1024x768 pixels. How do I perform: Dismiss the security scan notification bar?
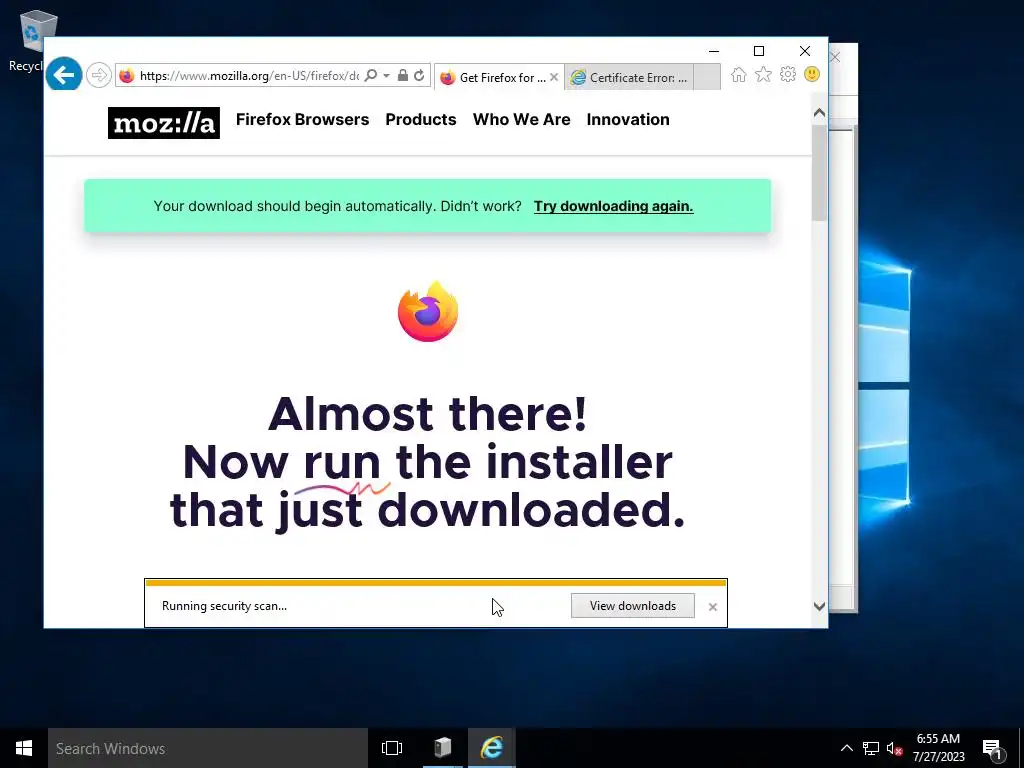[712, 607]
